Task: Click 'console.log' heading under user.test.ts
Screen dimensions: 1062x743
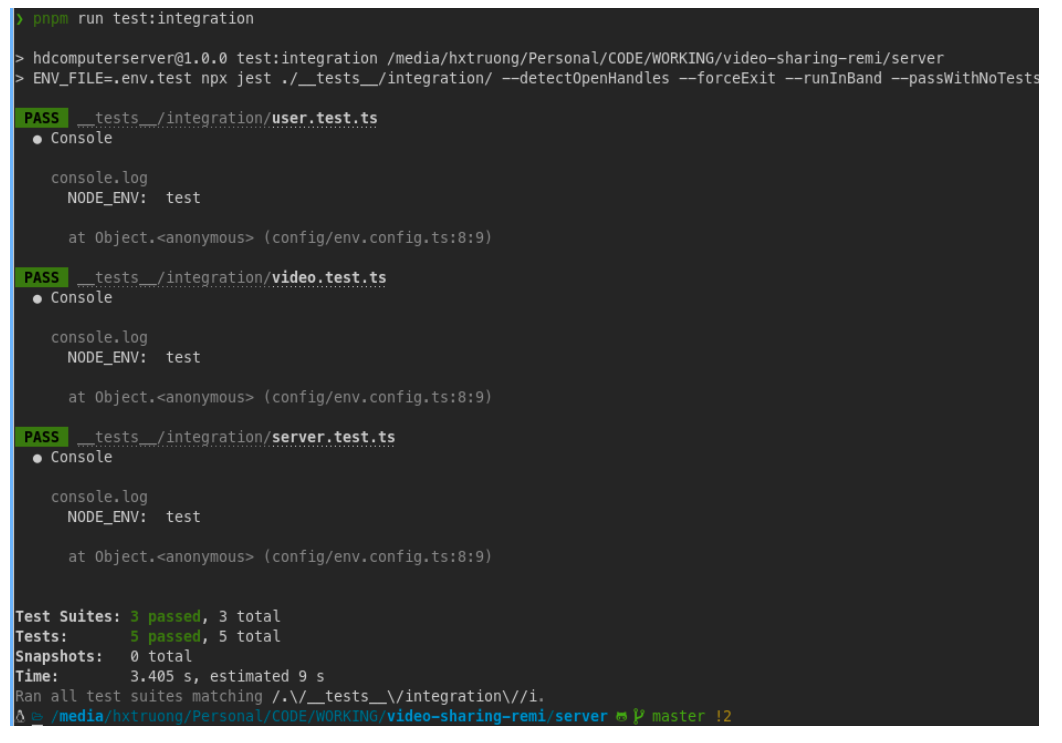Action: click(x=99, y=178)
